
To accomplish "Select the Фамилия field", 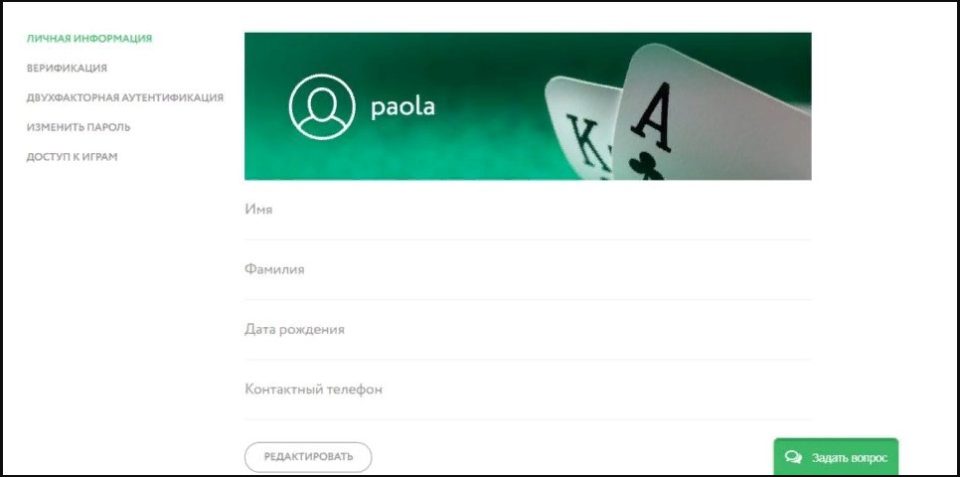I will pos(528,269).
